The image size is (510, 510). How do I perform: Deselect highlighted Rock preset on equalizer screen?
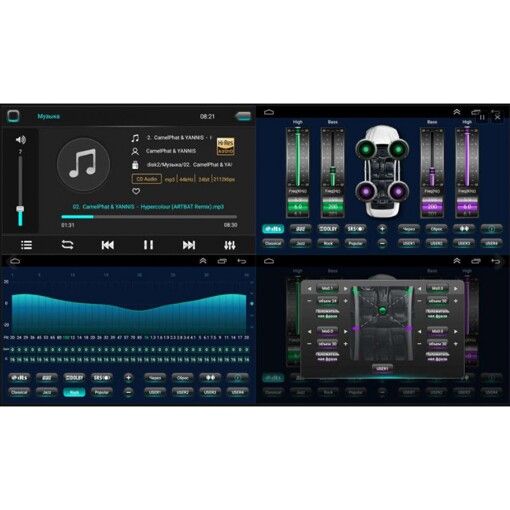(x=74, y=392)
